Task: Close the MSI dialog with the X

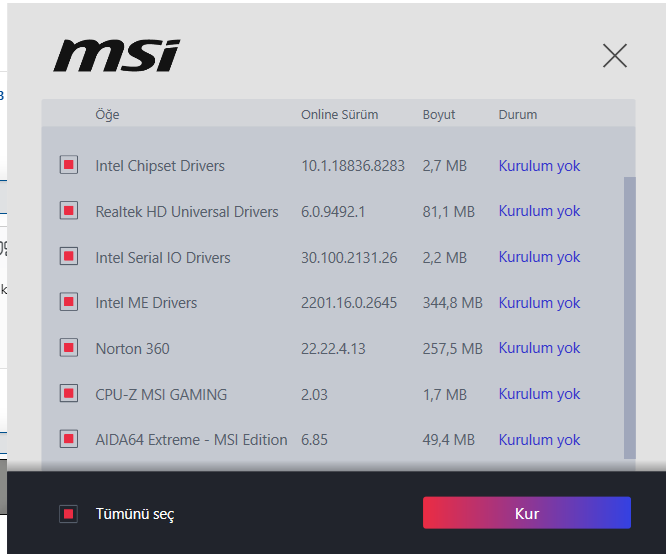Action: pyautogui.click(x=615, y=56)
